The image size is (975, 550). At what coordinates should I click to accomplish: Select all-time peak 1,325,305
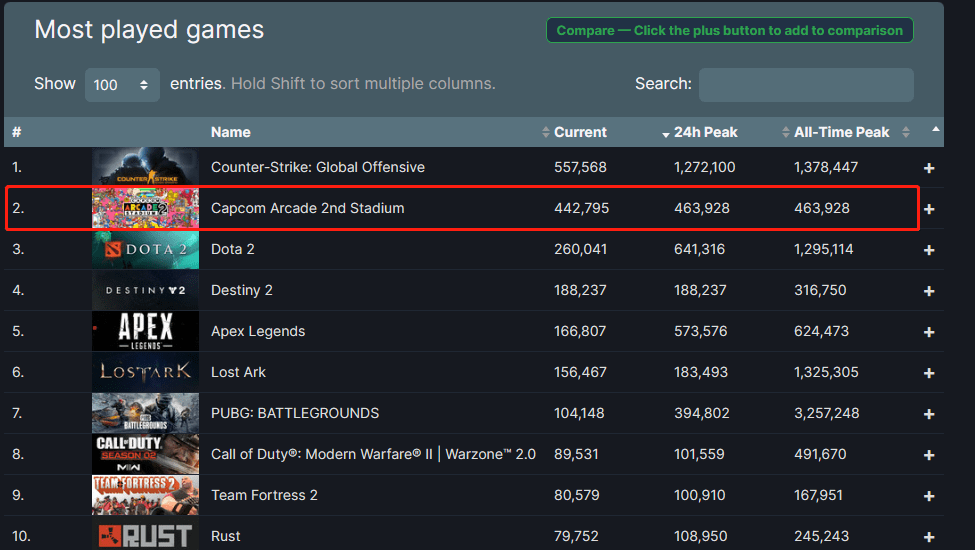tap(826, 372)
